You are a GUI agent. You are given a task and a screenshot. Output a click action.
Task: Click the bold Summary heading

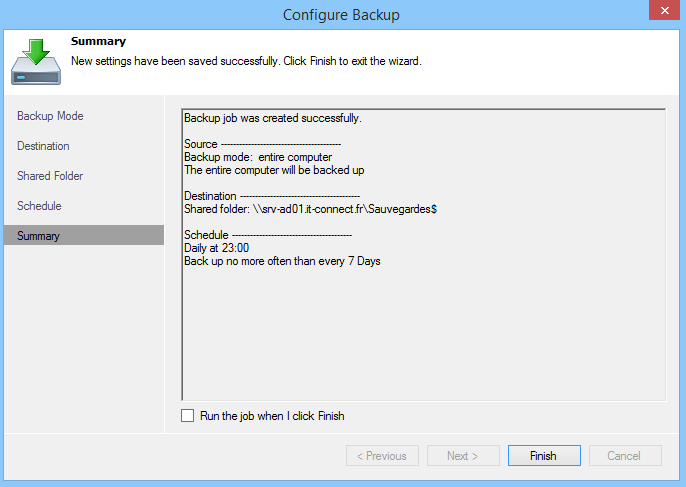tap(98, 42)
